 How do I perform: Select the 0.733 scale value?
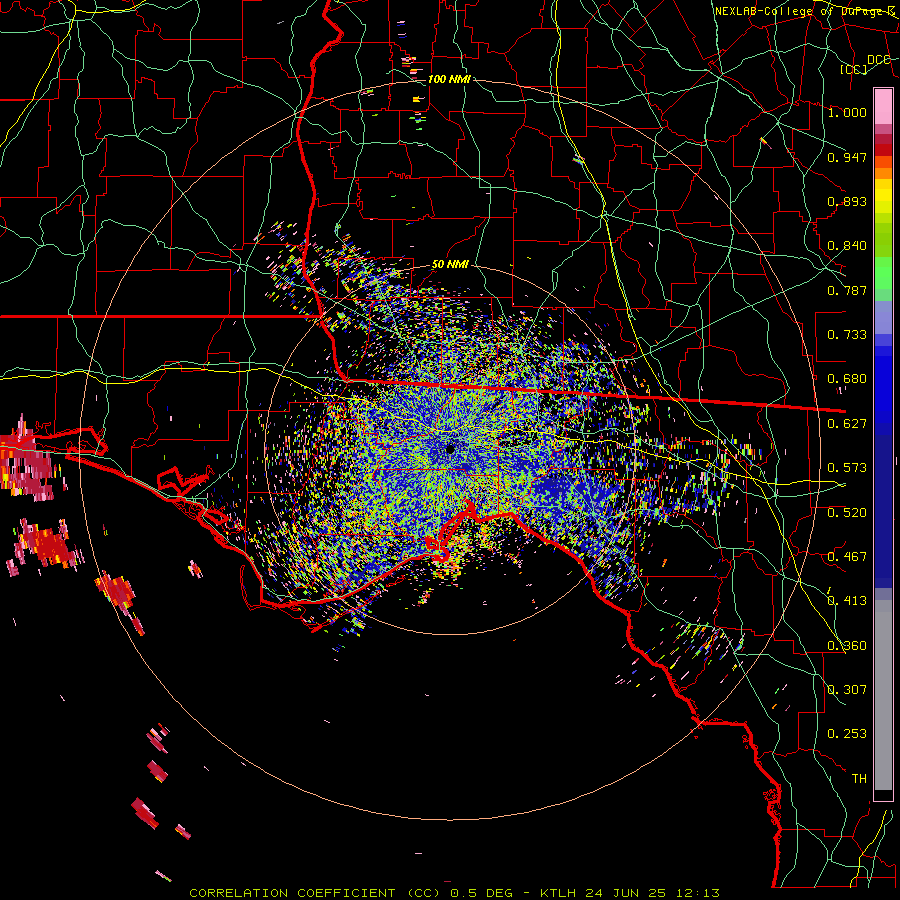[847, 335]
